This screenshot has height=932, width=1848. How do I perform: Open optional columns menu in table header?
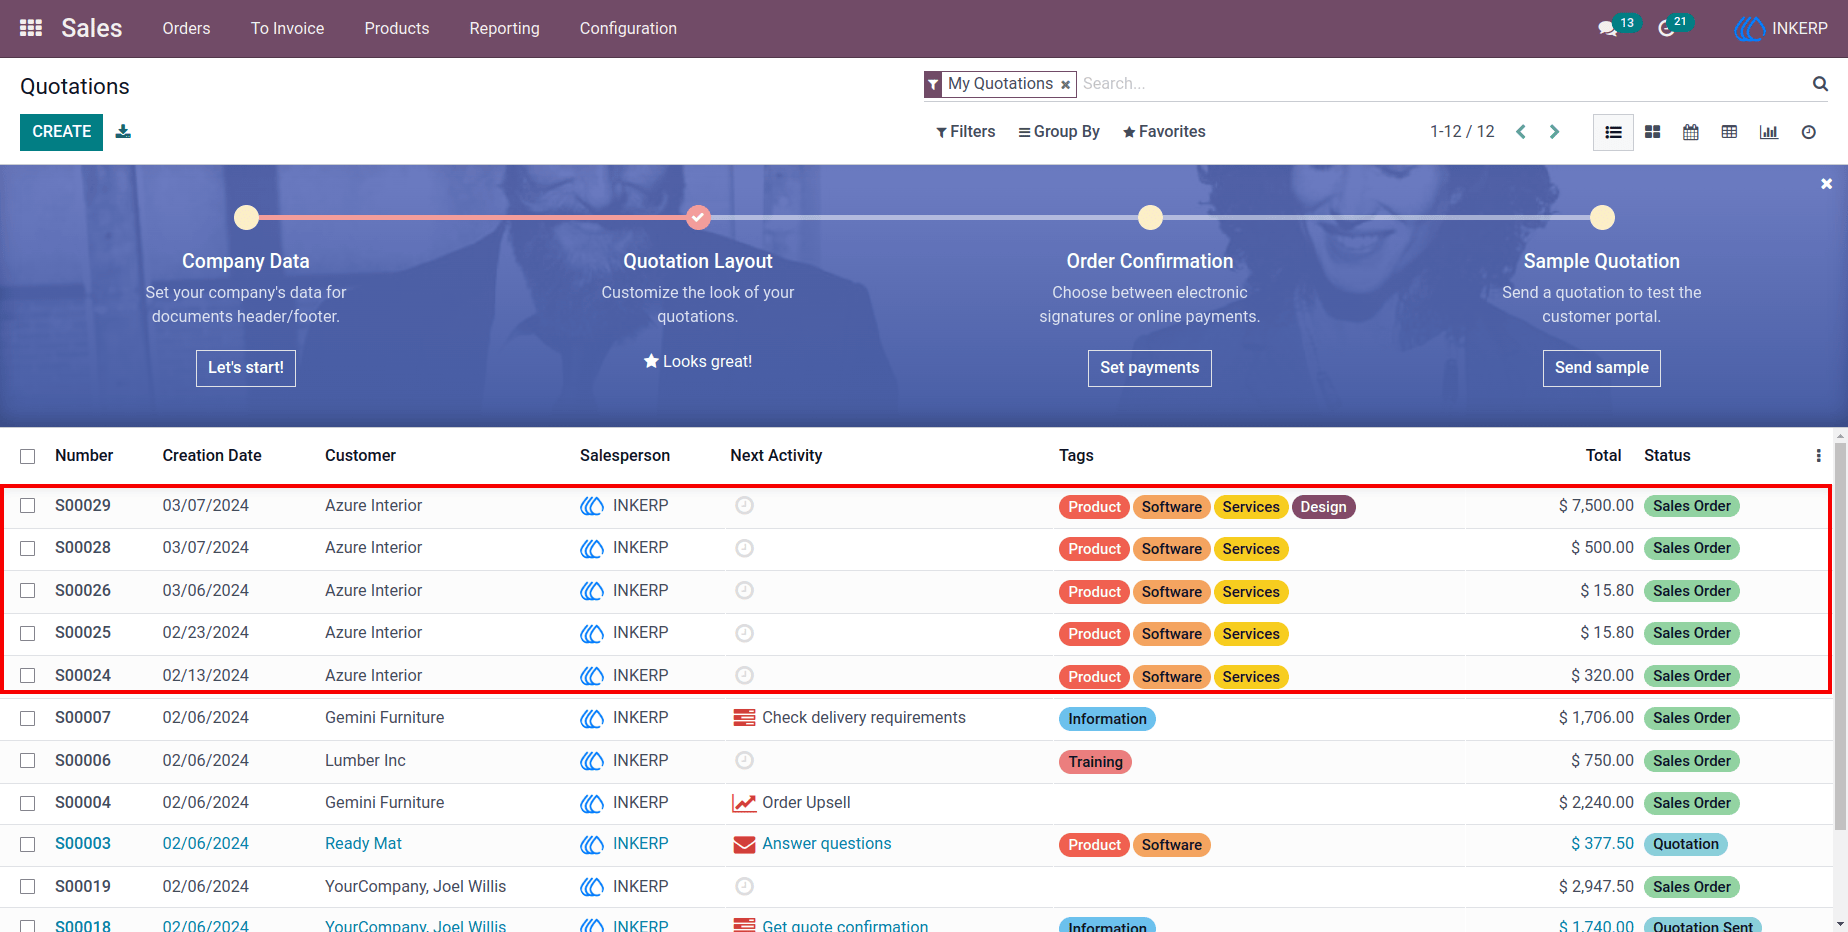tap(1818, 456)
